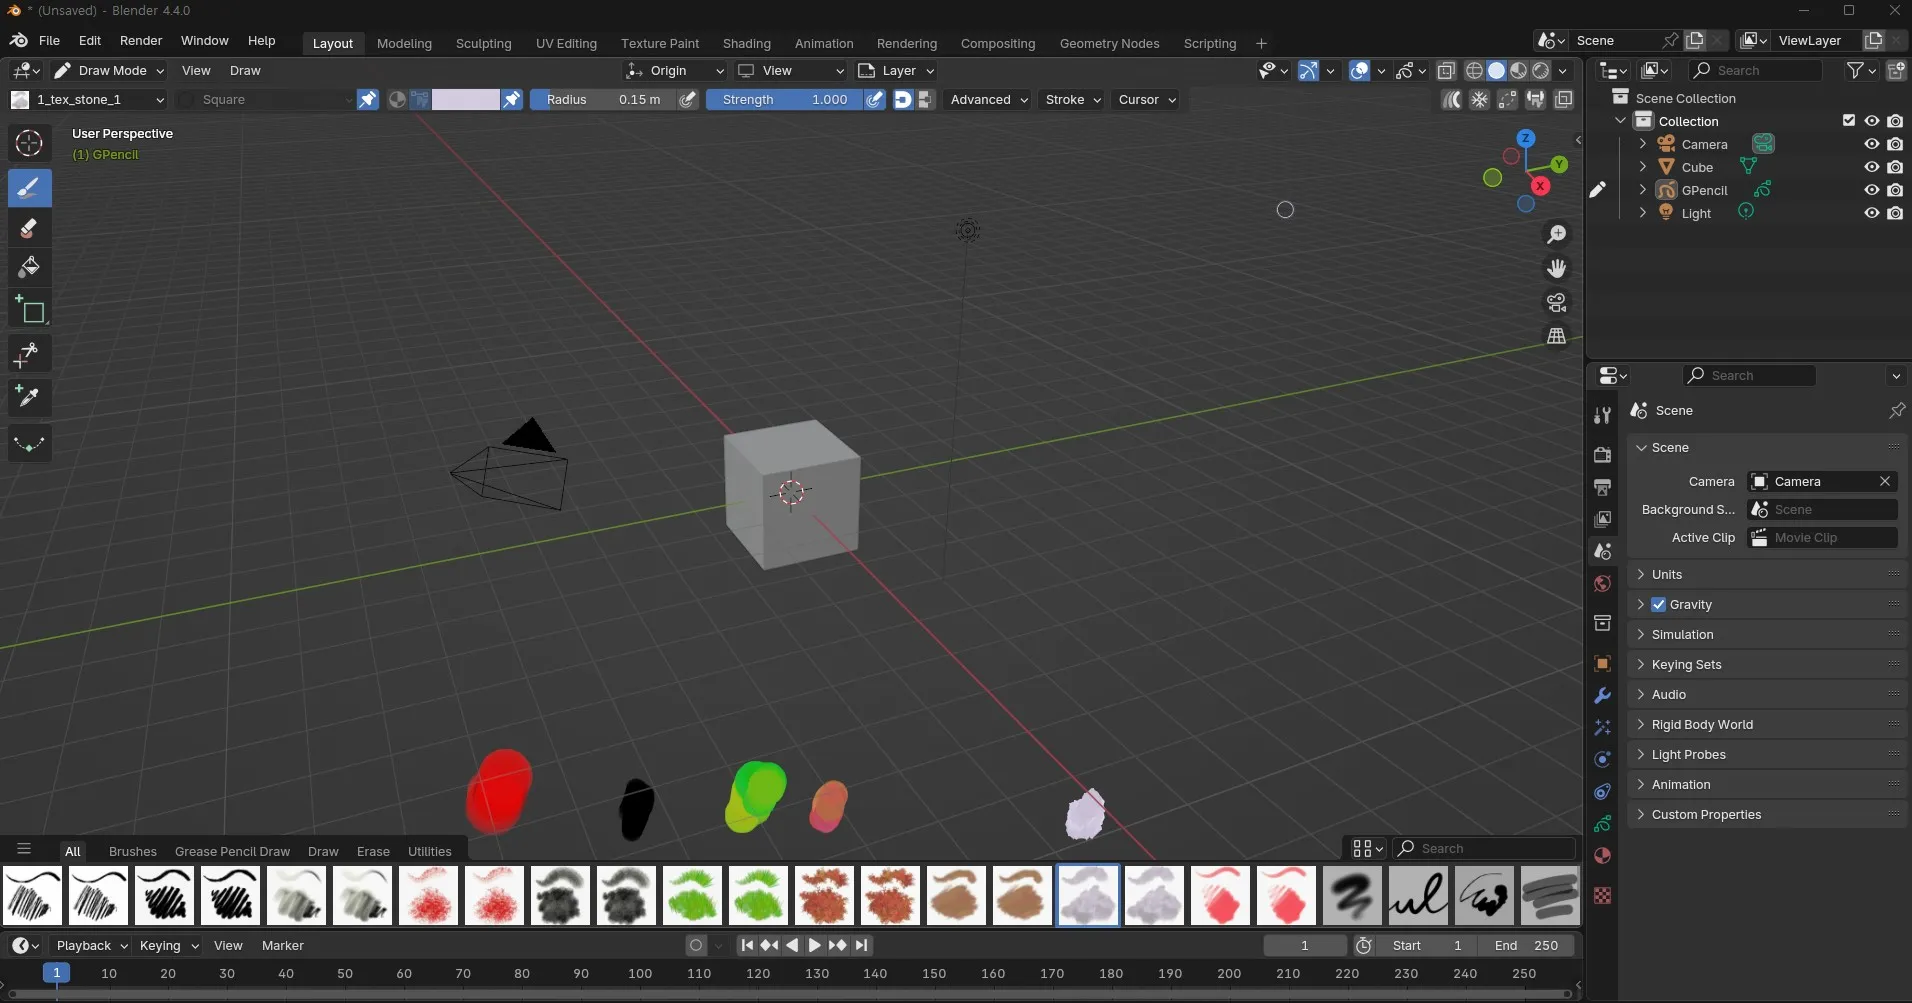This screenshot has width=1912, height=1003.
Task: Open the Tool properties tab
Action: 1602,415
